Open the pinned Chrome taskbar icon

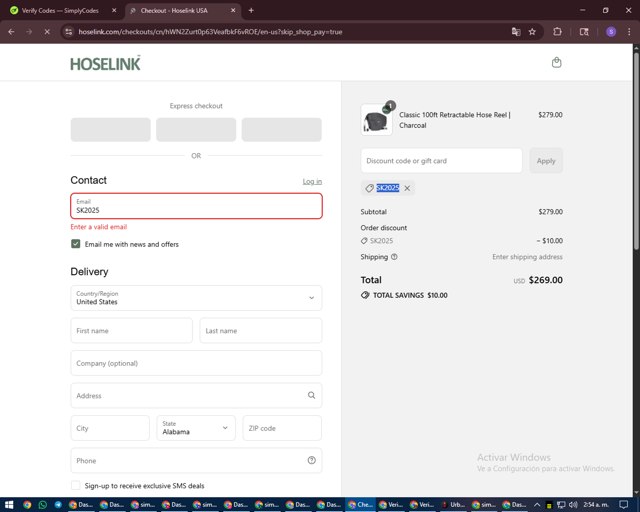click(27, 505)
